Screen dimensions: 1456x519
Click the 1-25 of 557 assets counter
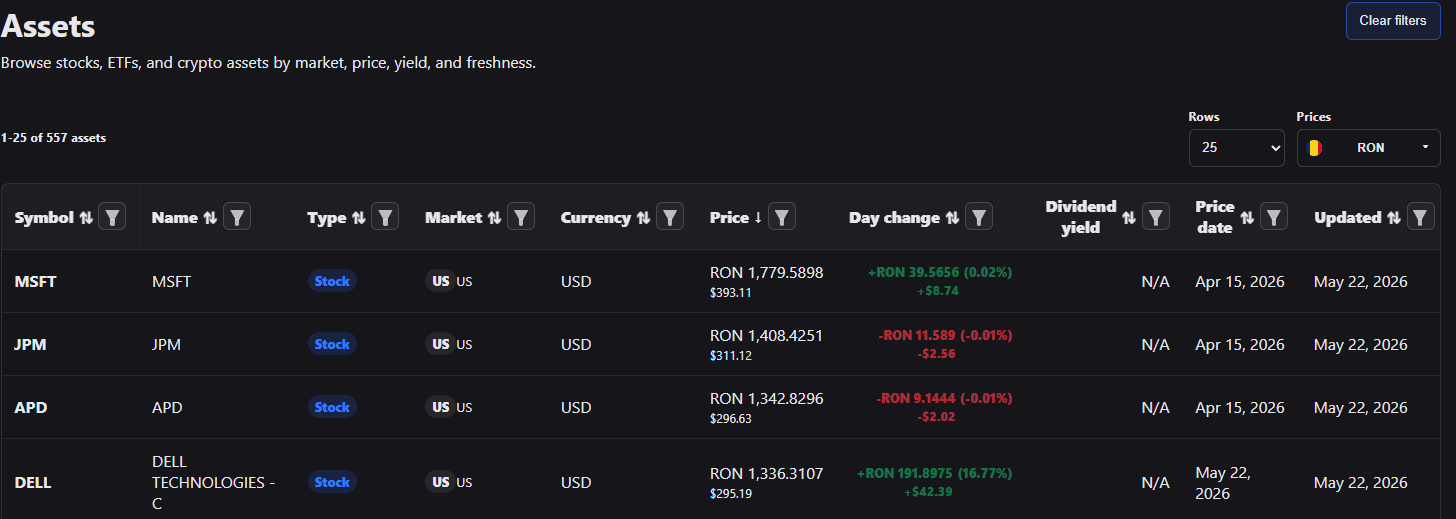(x=54, y=138)
